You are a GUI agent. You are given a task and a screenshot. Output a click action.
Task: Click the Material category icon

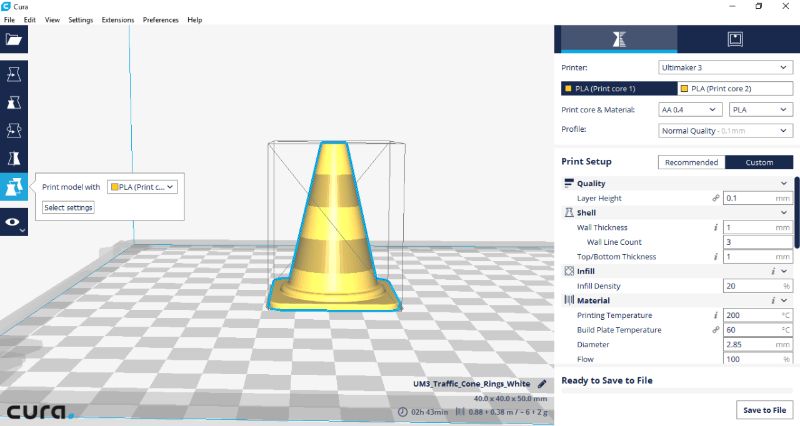pos(569,300)
